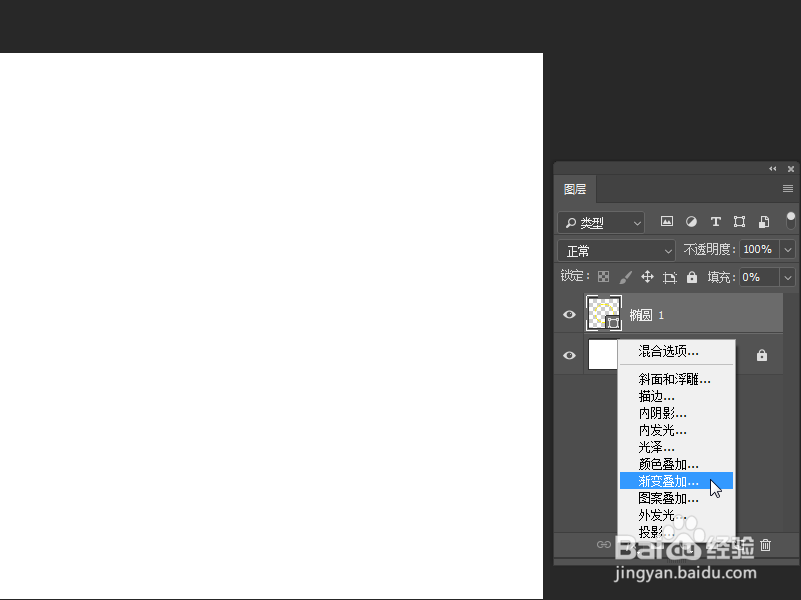
Task: Click lock position move icon
Action: tap(647, 277)
